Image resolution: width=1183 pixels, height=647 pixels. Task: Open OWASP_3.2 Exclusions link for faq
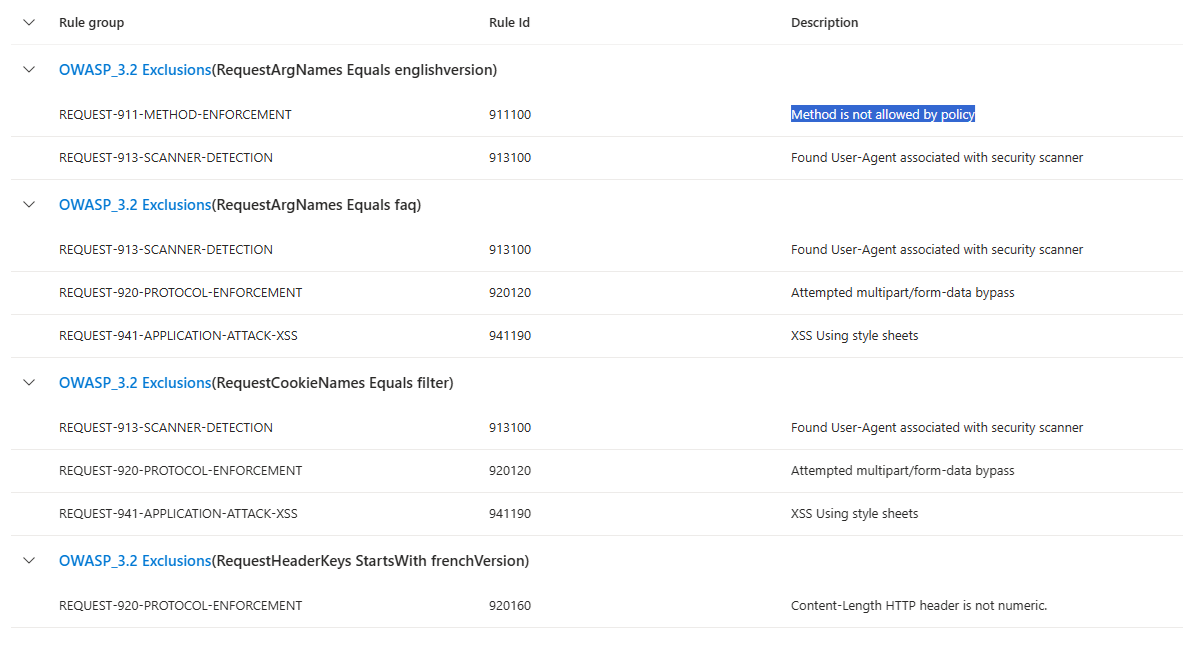tap(134, 205)
